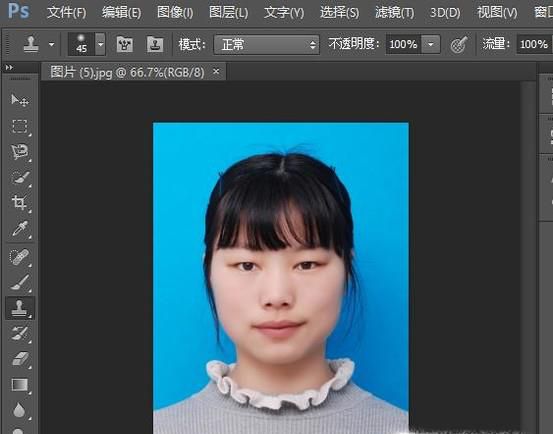
Task: Select the Polygonal Lasso tool
Action: (20, 152)
